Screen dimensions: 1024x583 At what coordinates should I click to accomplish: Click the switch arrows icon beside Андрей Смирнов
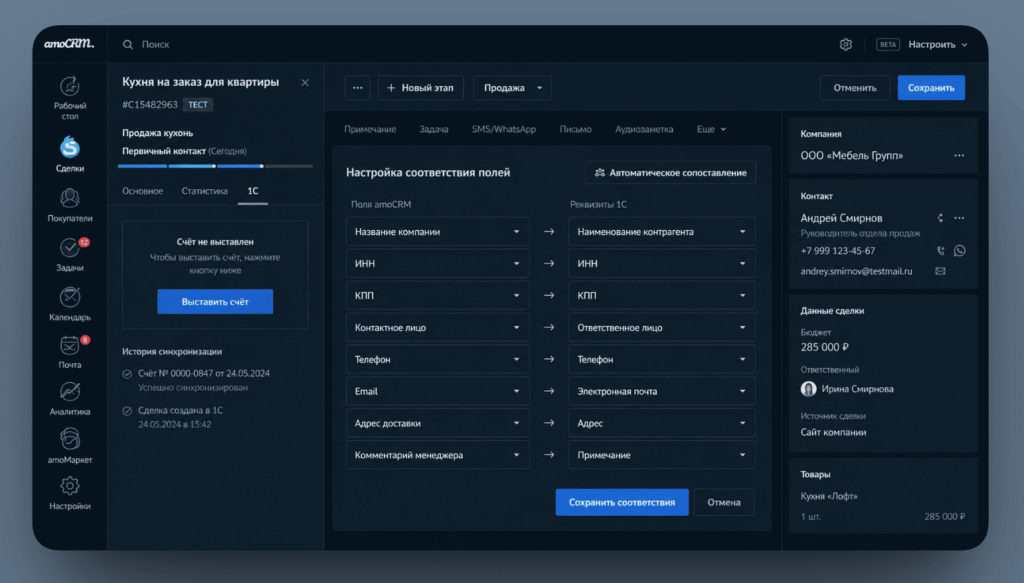(x=940, y=218)
